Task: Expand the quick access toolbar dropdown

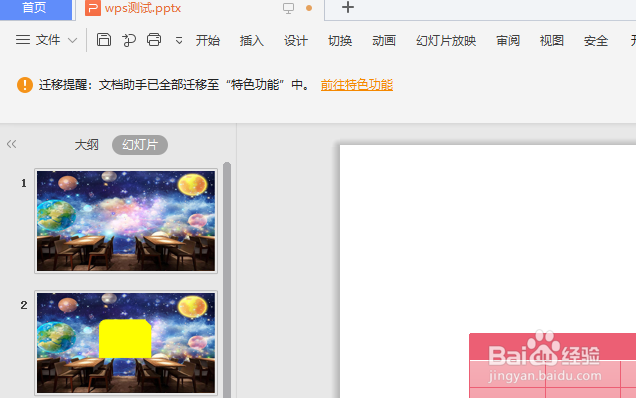Action: (179, 40)
